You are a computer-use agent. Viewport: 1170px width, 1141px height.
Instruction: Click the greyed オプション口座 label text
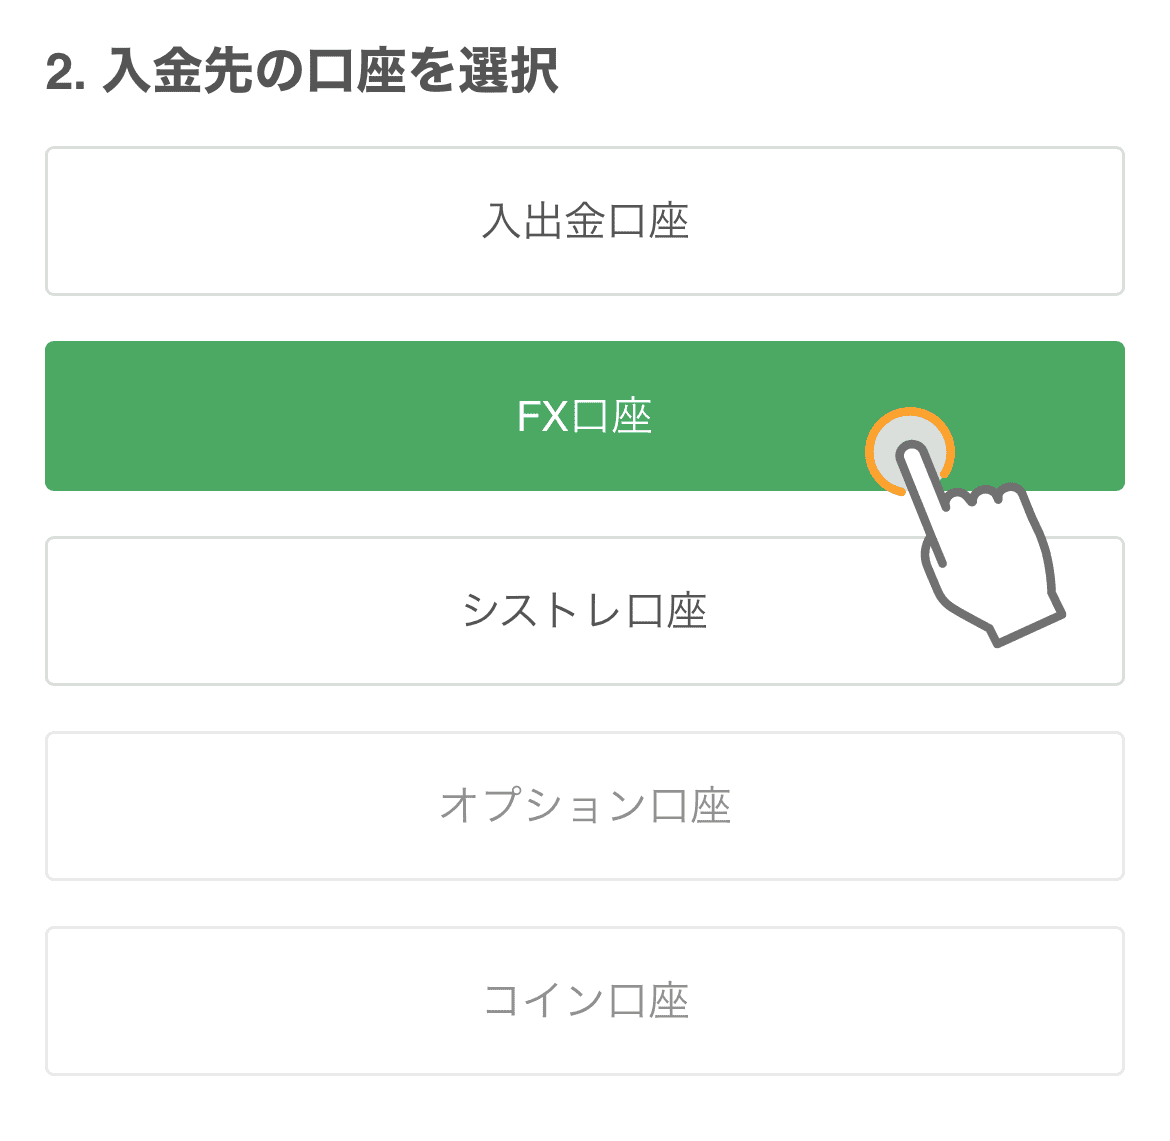[584, 806]
